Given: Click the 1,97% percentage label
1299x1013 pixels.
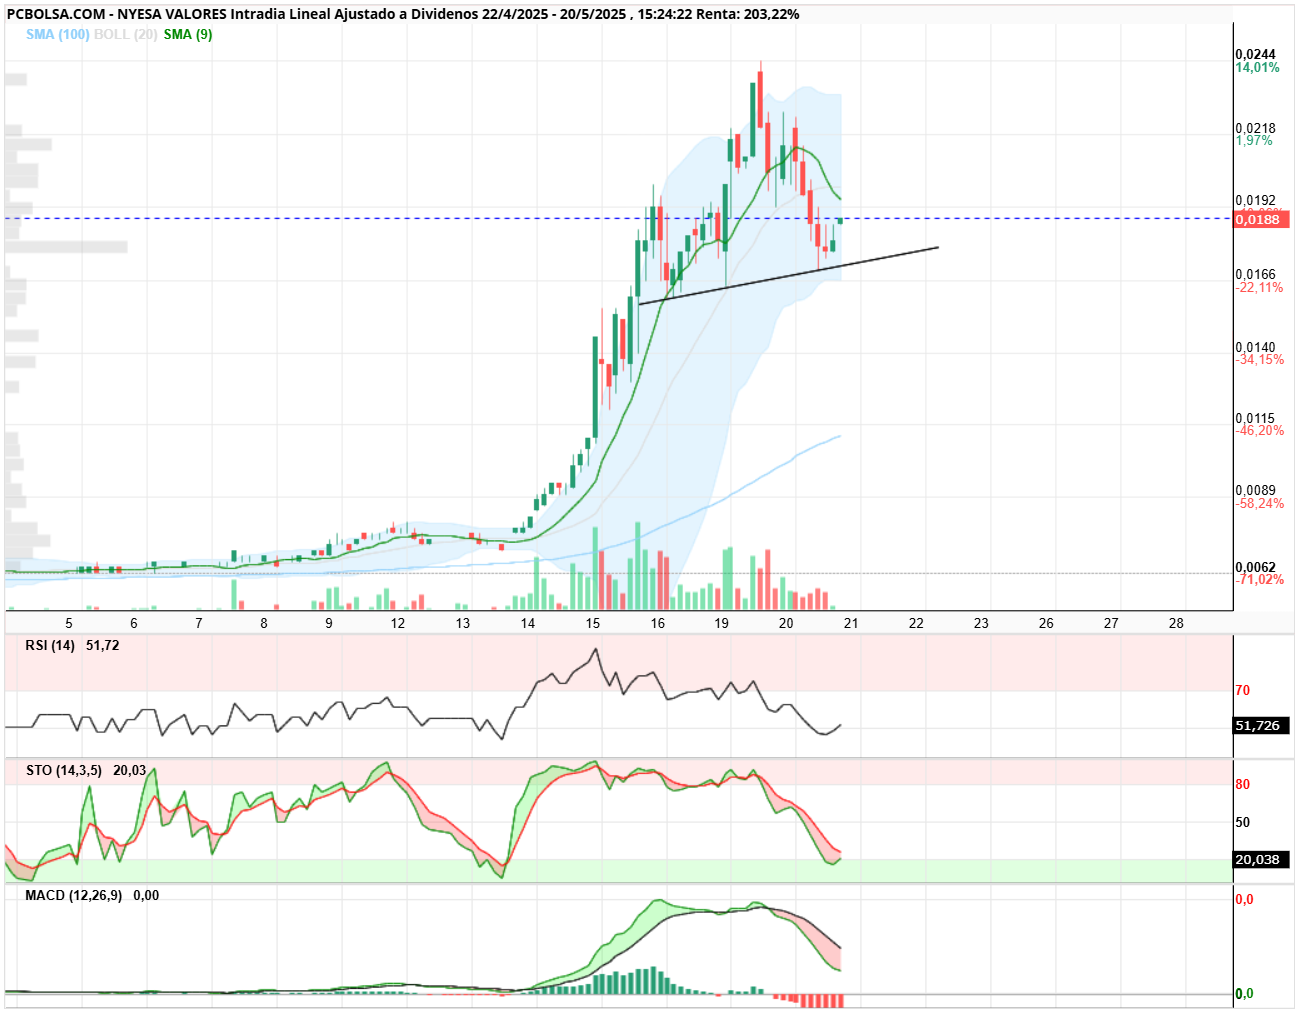Looking at the screenshot, I should click(x=1254, y=141).
